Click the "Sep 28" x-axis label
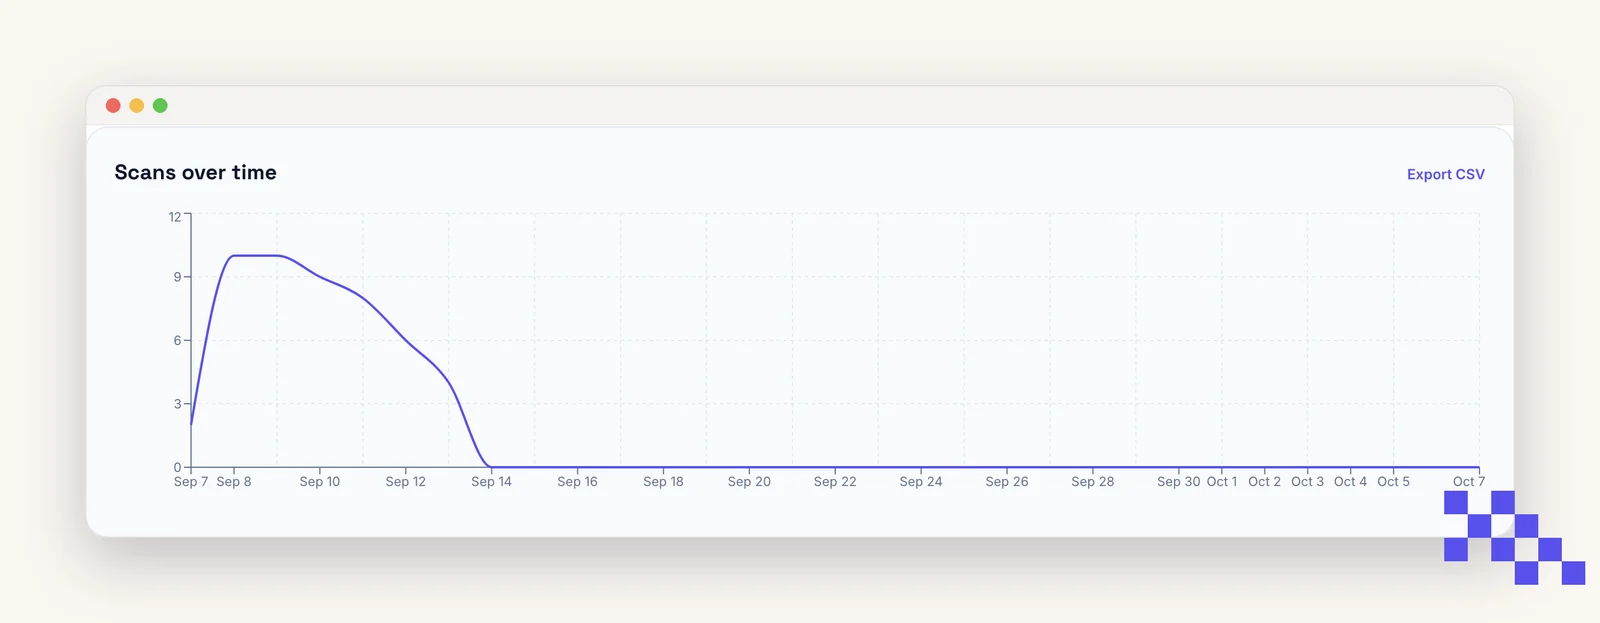Viewport: 1600px width, 623px height. click(1093, 481)
